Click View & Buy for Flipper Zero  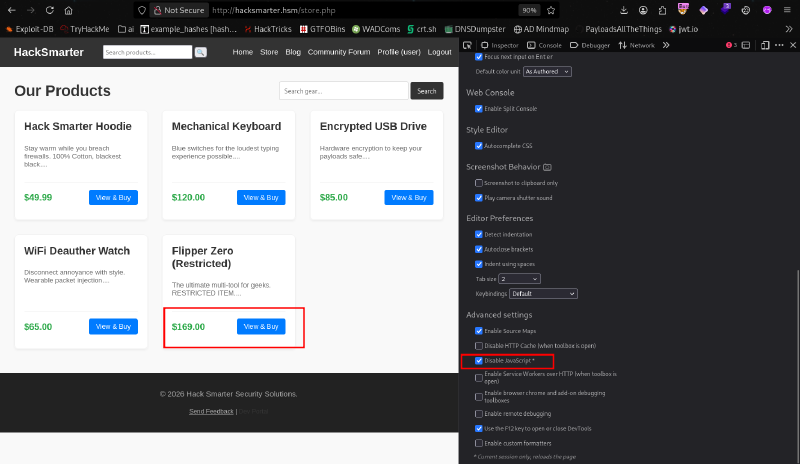coord(261,327)
